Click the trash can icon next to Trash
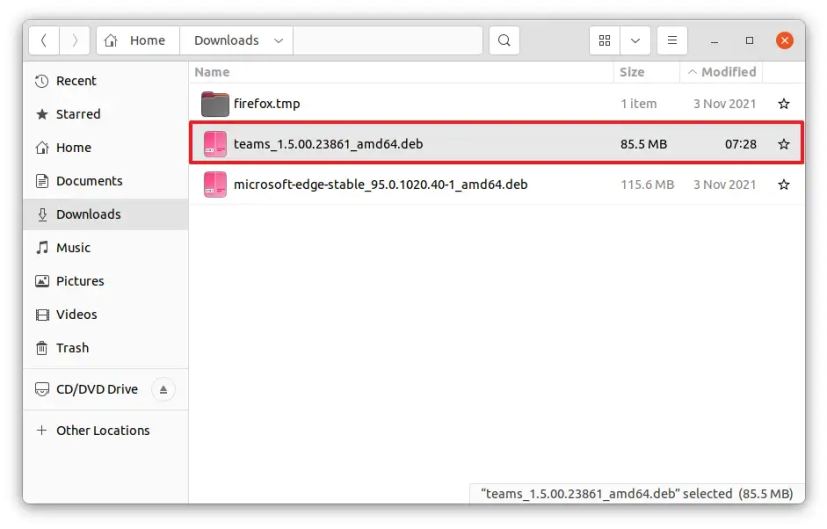This screenshot has width=827, height=529. [42, 348]
